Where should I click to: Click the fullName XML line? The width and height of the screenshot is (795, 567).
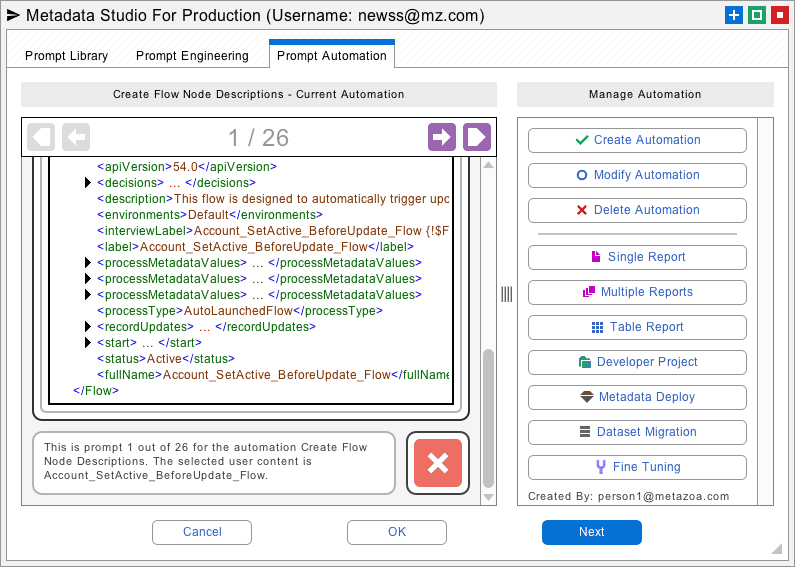click(x=273, y=375)
